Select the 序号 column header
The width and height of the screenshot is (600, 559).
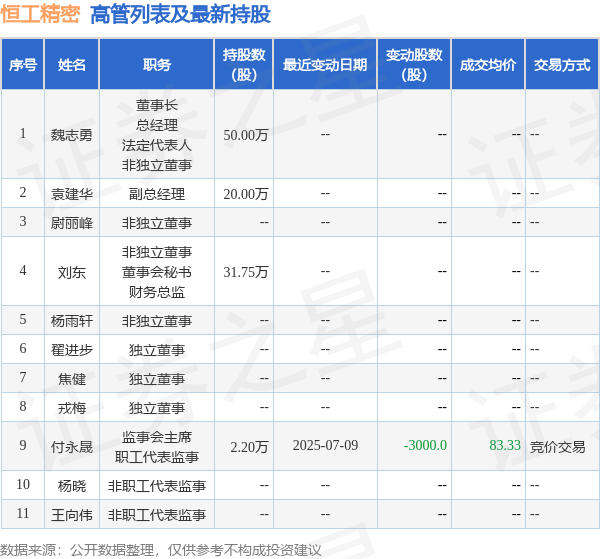(x=23, y=65)
